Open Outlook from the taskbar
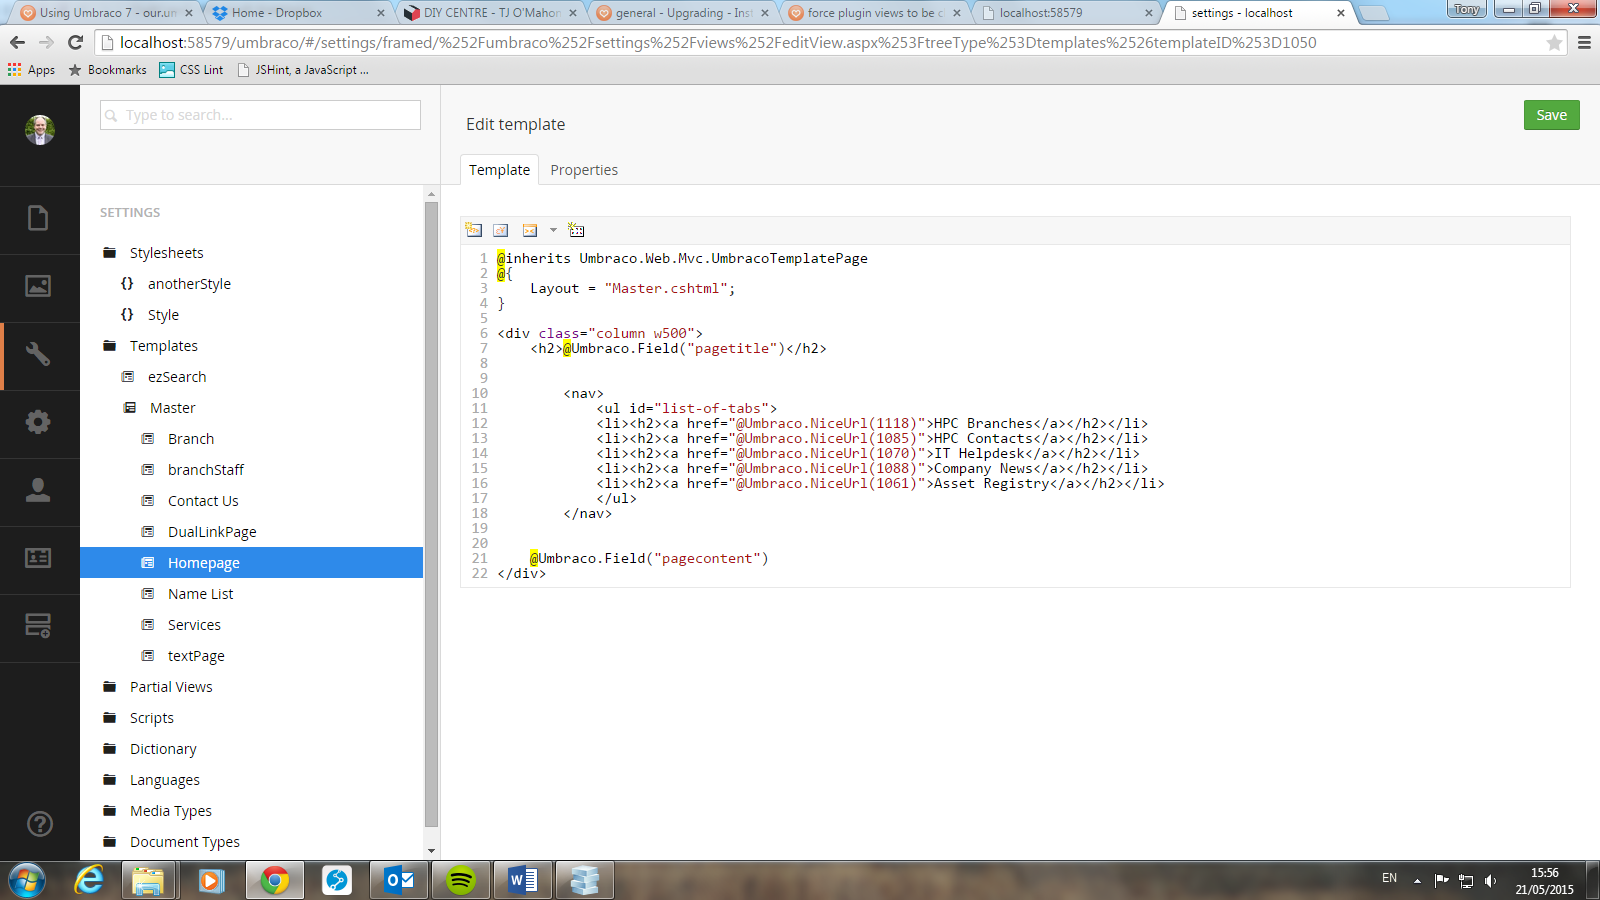Image resolution: width=1600 pixels, height=900 pixels. click(399, 881)
